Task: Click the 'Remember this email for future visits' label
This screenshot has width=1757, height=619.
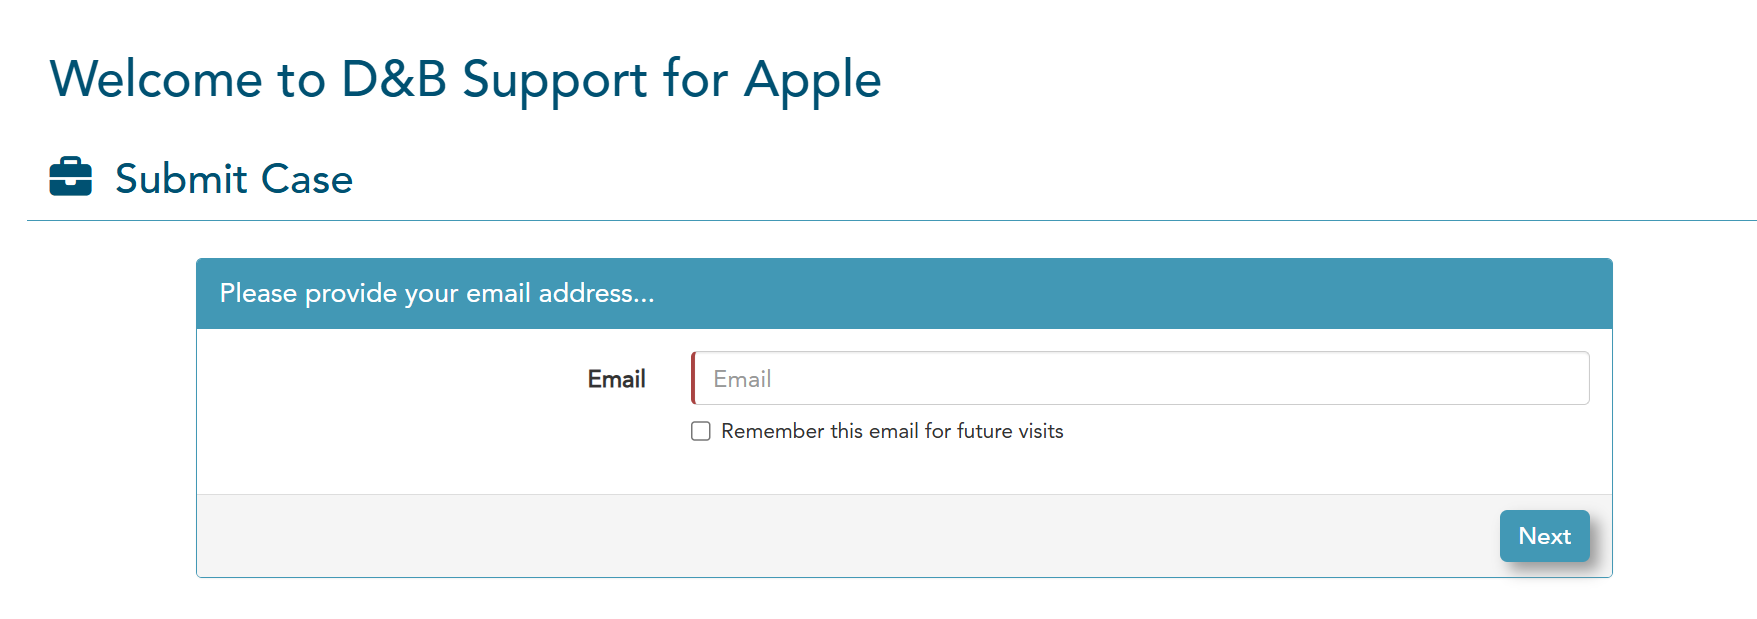Action: pyautogui.click(x=892, y=431)
